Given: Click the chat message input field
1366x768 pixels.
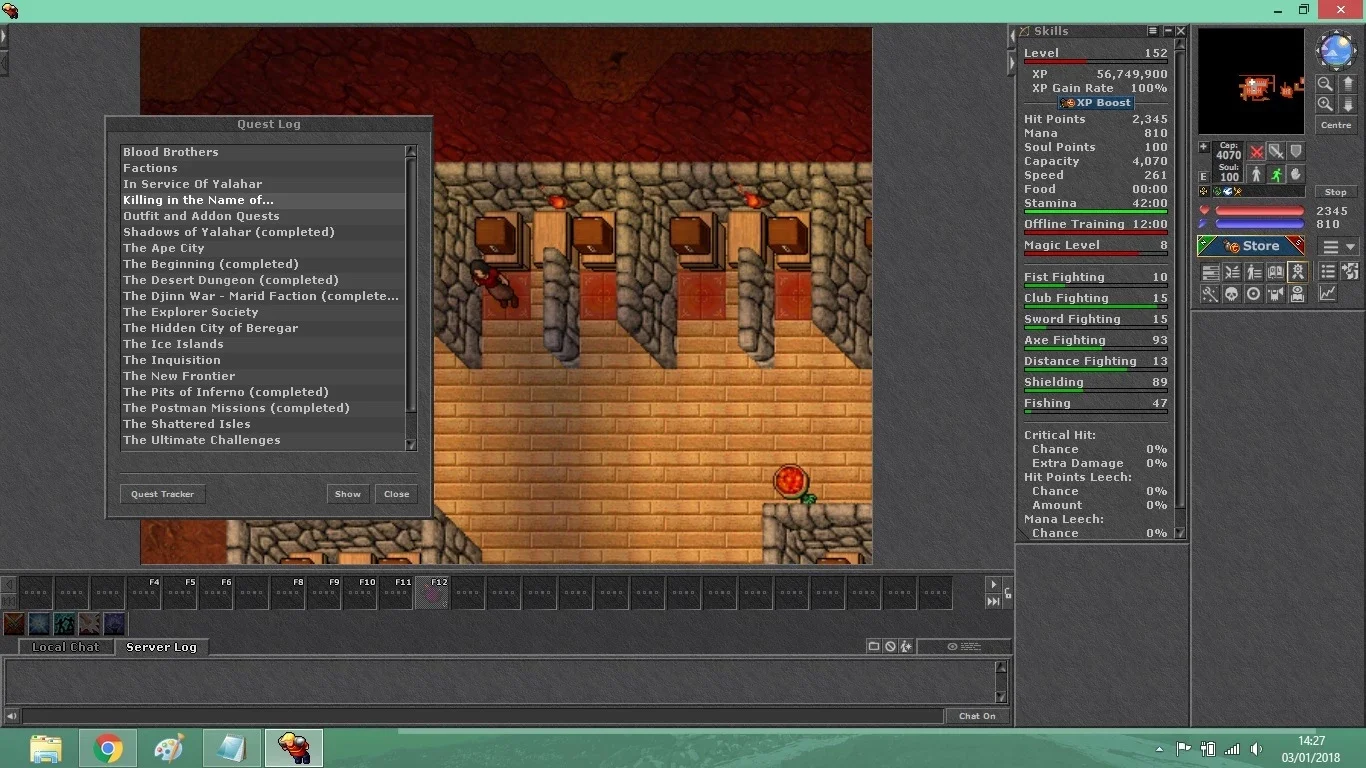Looking at the screenshot, I should click(x=483, y=716).
